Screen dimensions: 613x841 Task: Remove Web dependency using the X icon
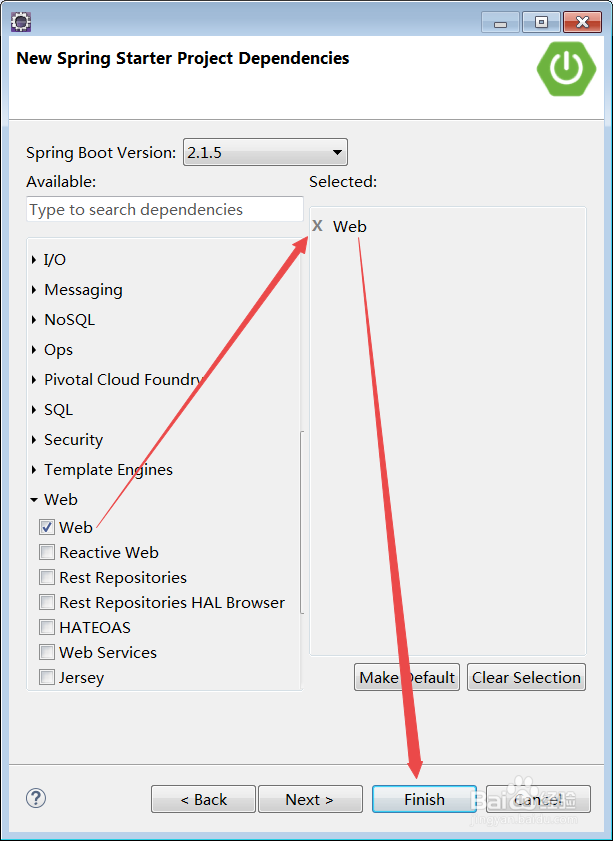pyautogui.click(x=317, y=226)
